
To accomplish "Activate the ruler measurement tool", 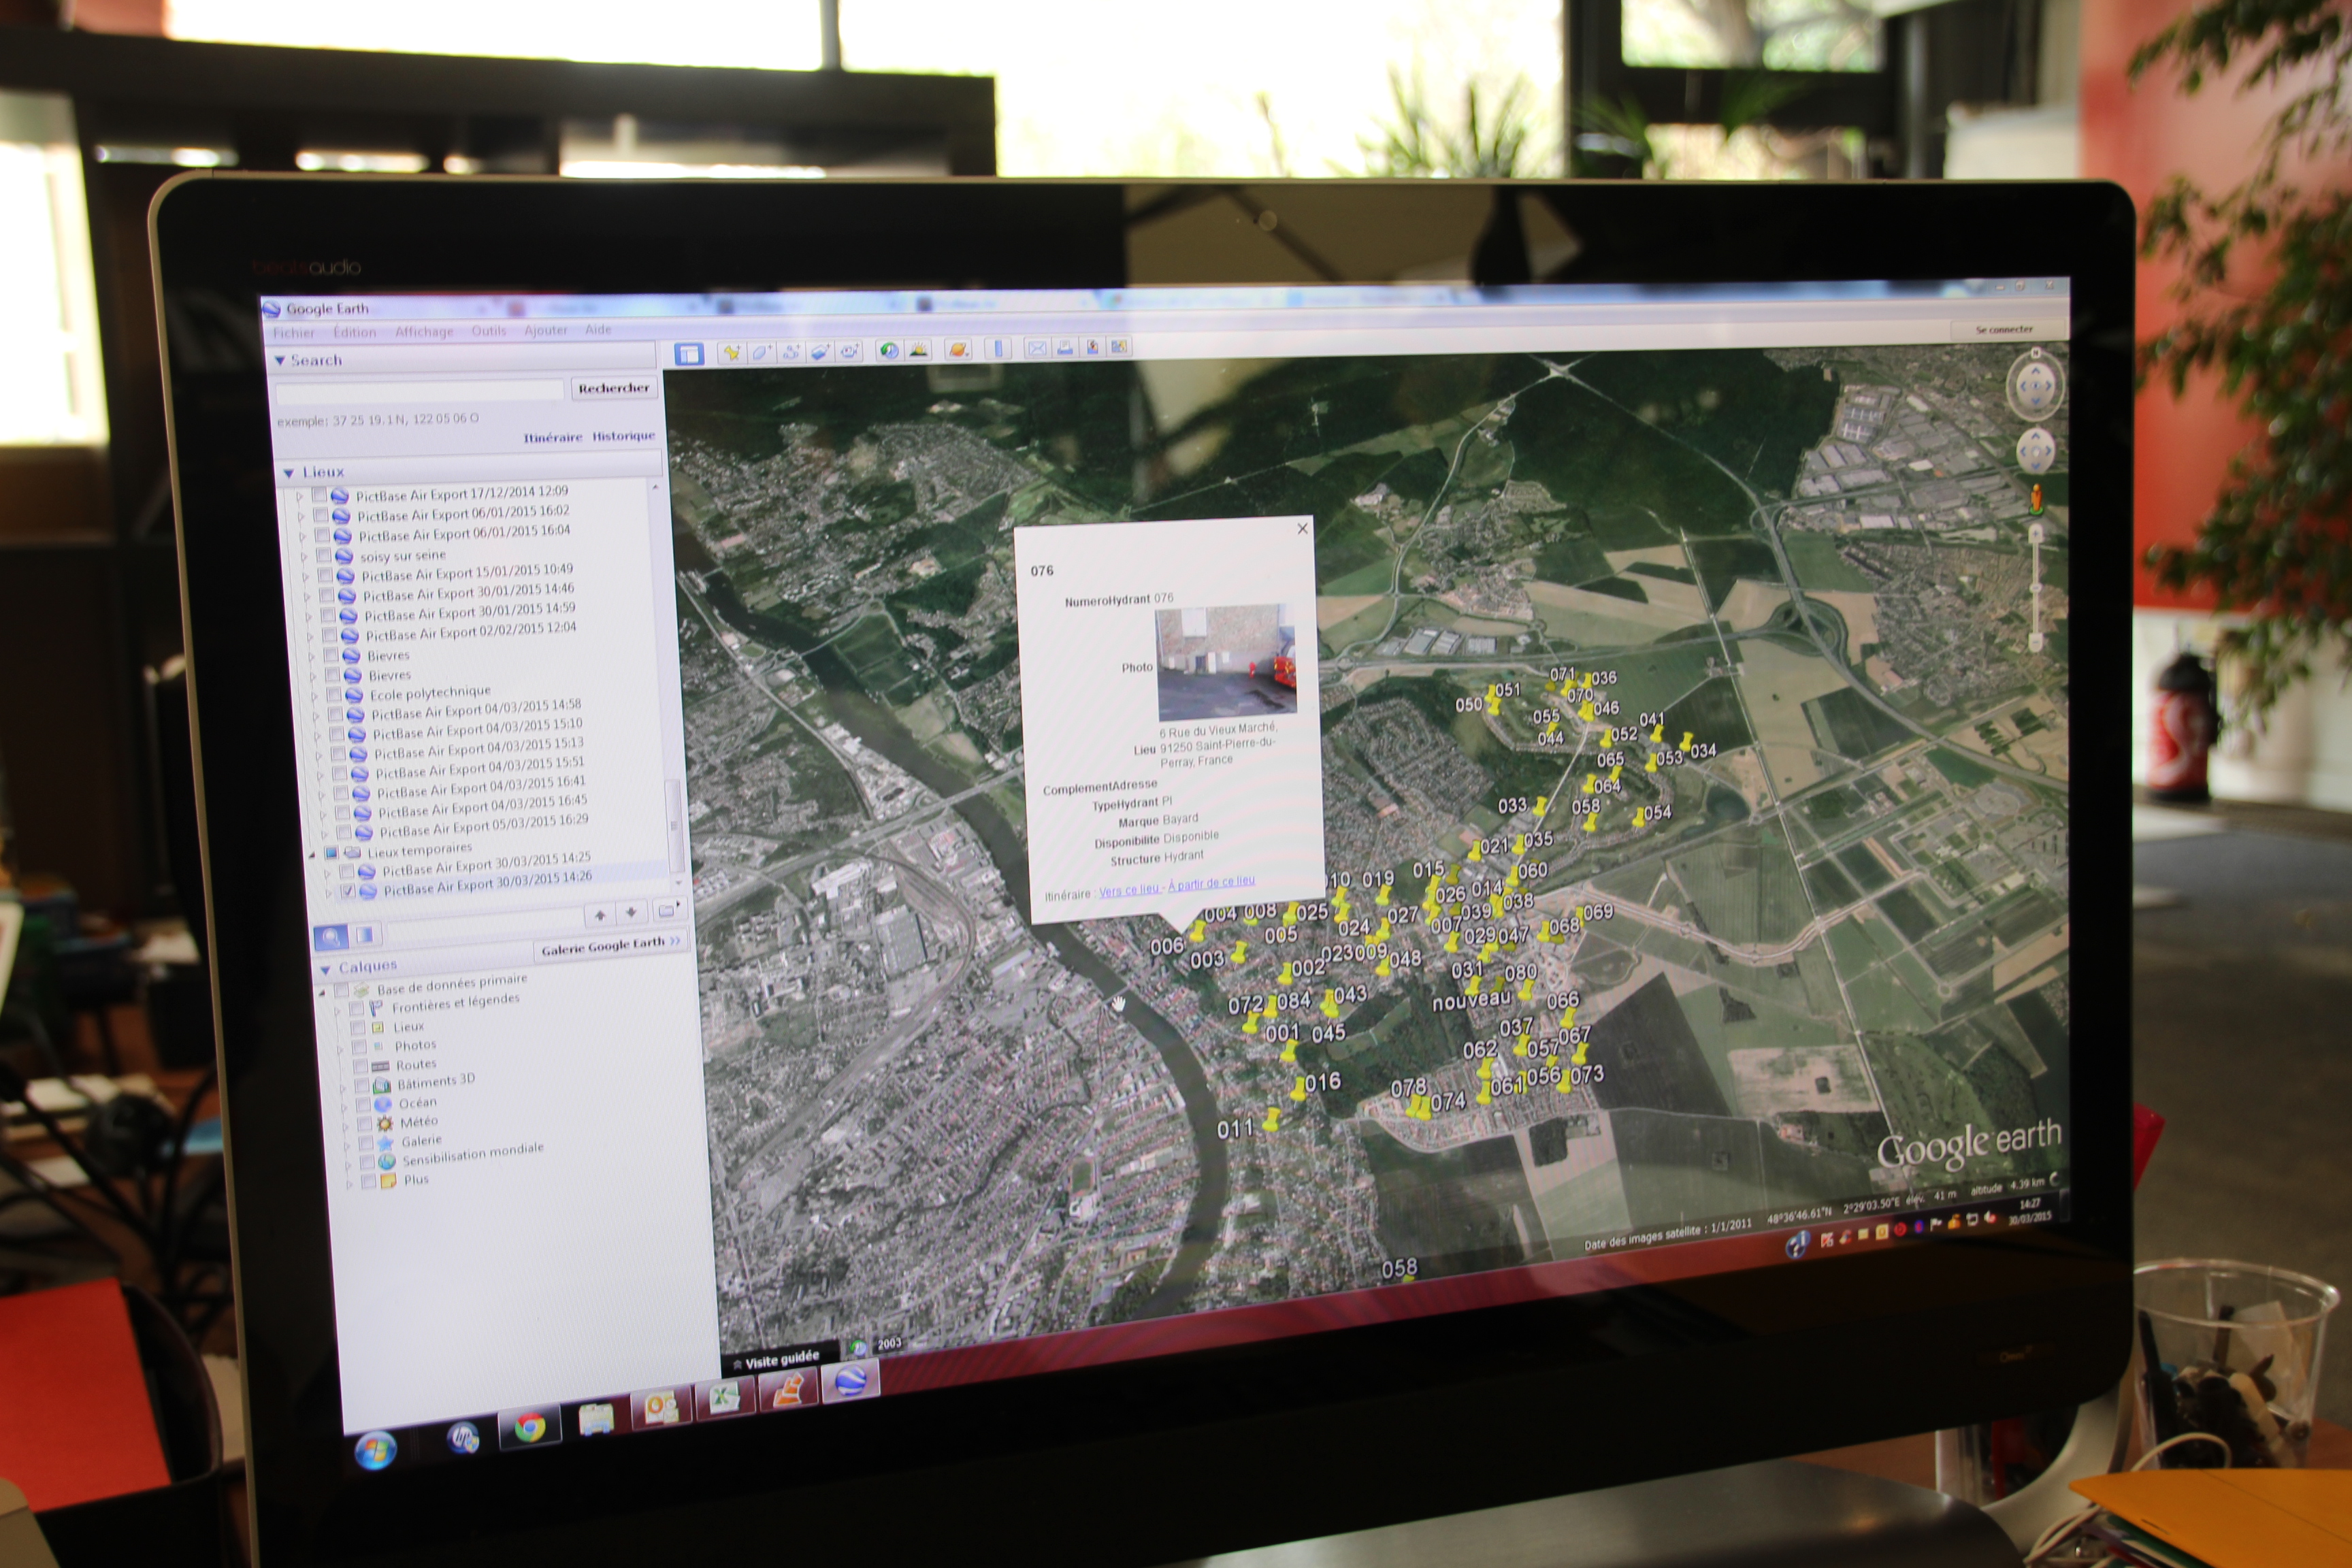I will pos(998,348).
